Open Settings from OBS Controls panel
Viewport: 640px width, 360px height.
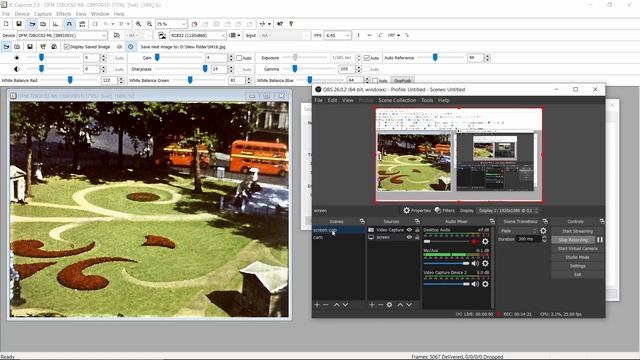(x=578, y=266)
